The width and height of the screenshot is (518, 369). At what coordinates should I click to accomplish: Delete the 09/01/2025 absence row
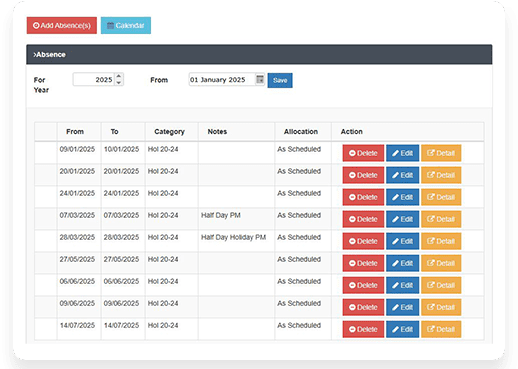tap(363, 153)
